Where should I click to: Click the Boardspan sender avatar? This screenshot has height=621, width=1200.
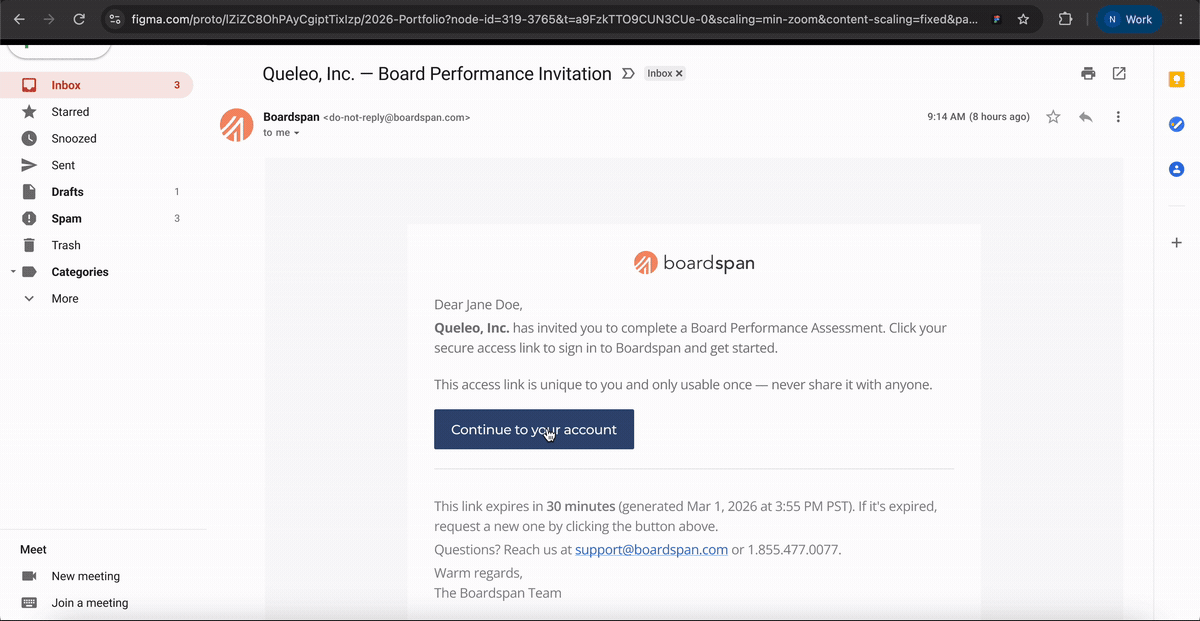coord(237,125)
